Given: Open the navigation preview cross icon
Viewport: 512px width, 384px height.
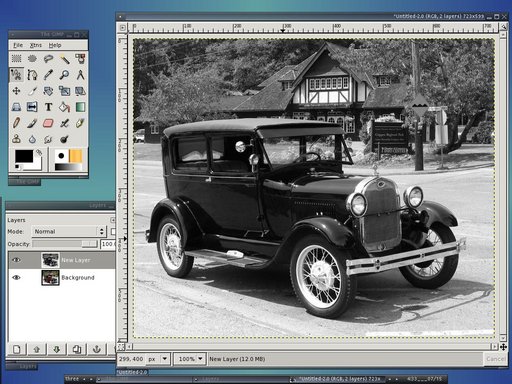Looking at the screenshot, I should 503,347.
